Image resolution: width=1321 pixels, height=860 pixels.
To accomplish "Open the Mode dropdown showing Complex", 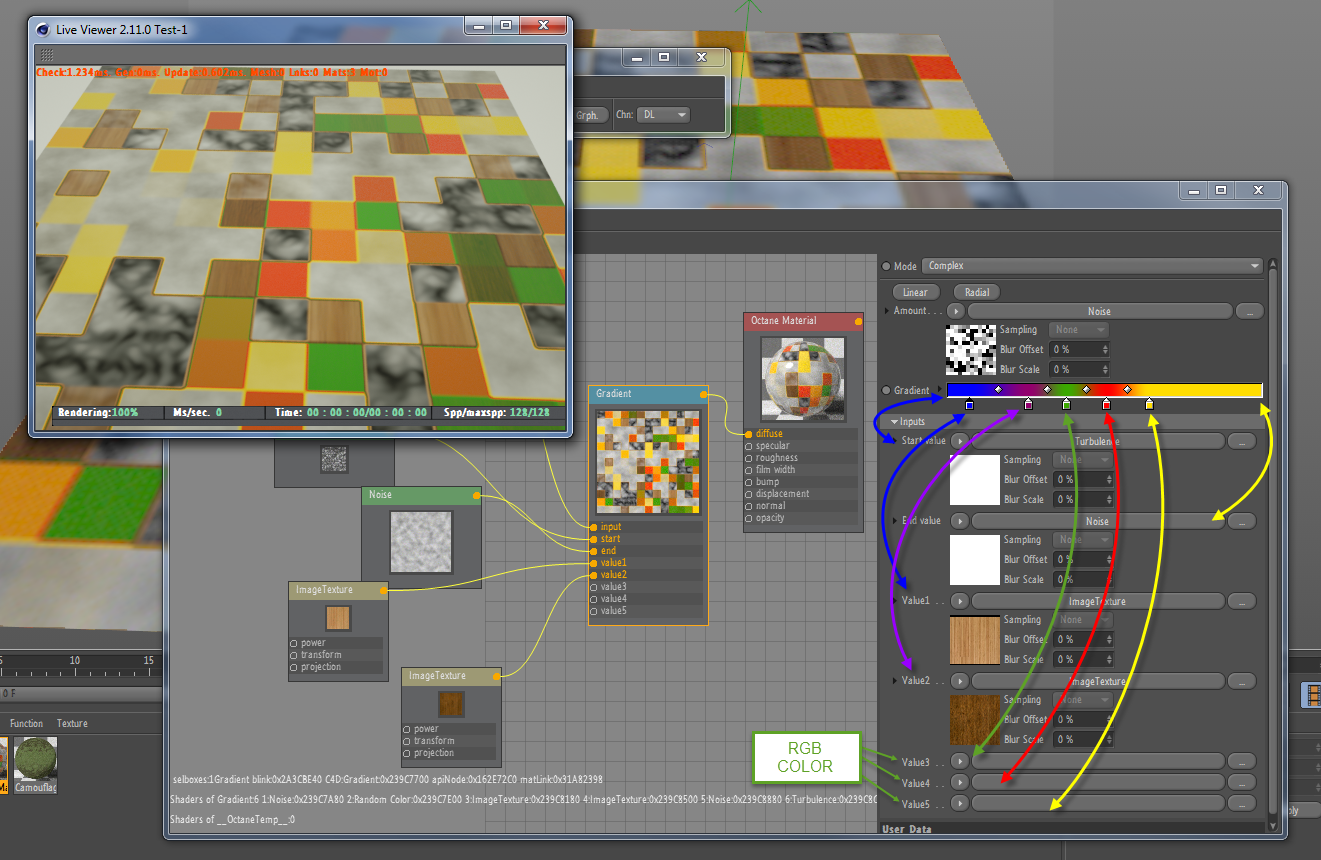I will pyautogui.click(x=1093, y=266).
